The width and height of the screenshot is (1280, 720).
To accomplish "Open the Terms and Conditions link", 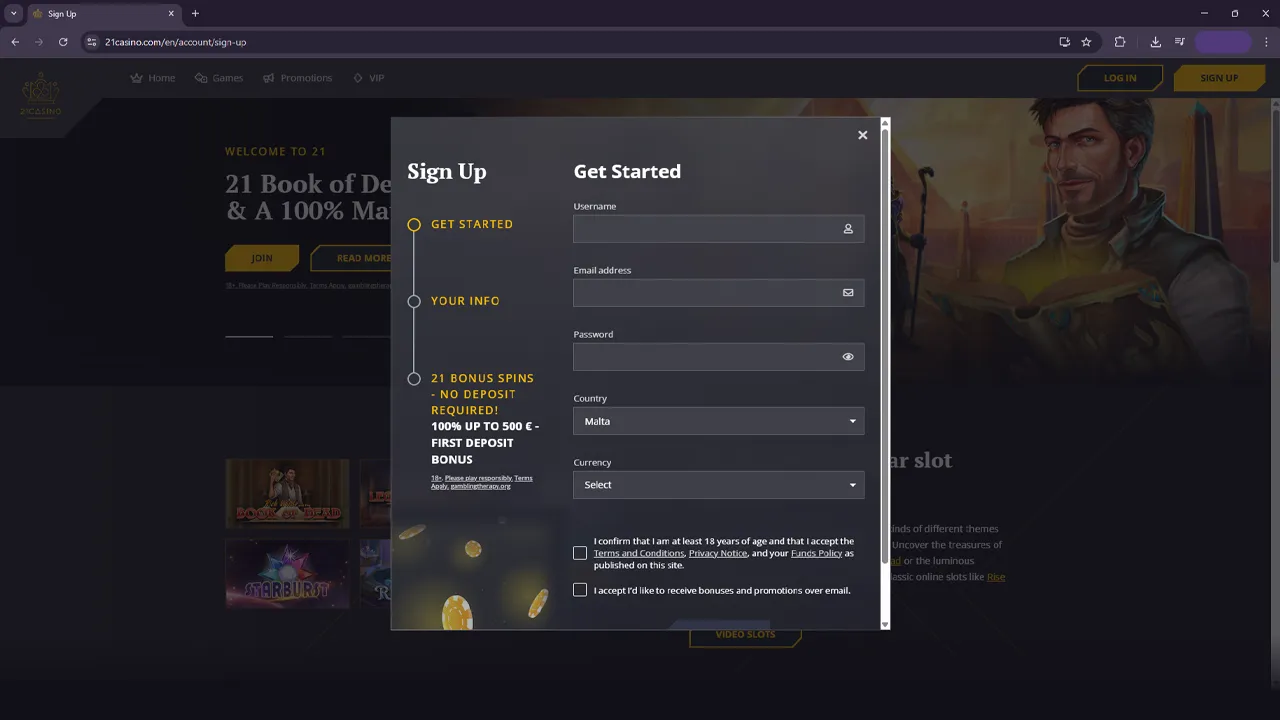I will [x=638, y=553].
